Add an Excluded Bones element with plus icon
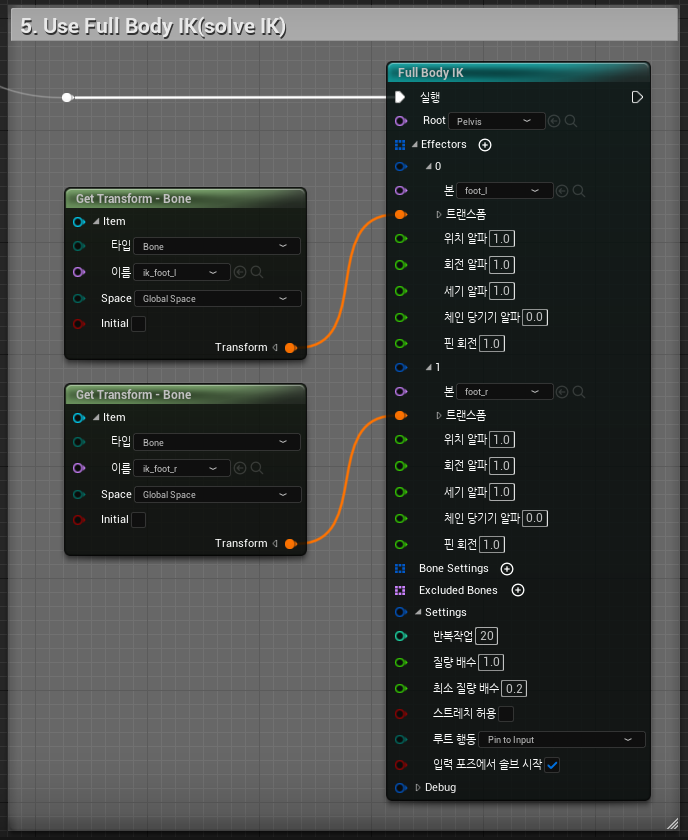Viewport: 688px width, 840px height. [518, 590]
